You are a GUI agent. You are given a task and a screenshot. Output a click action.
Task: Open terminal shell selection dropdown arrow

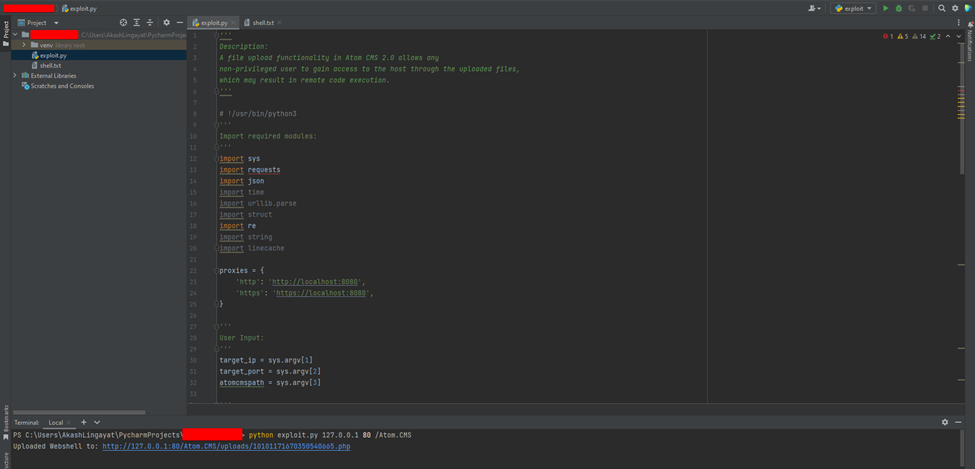(x=97, y=422)
